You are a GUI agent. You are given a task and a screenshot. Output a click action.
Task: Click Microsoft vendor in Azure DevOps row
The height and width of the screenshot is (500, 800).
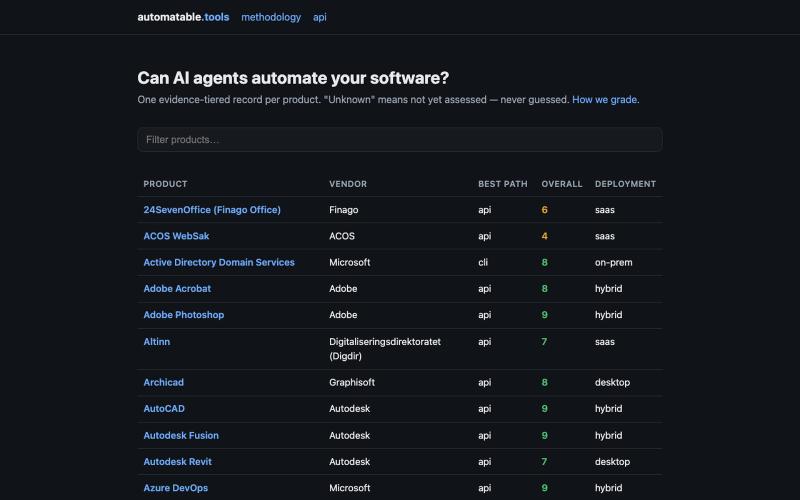click(x=349, y=488)
